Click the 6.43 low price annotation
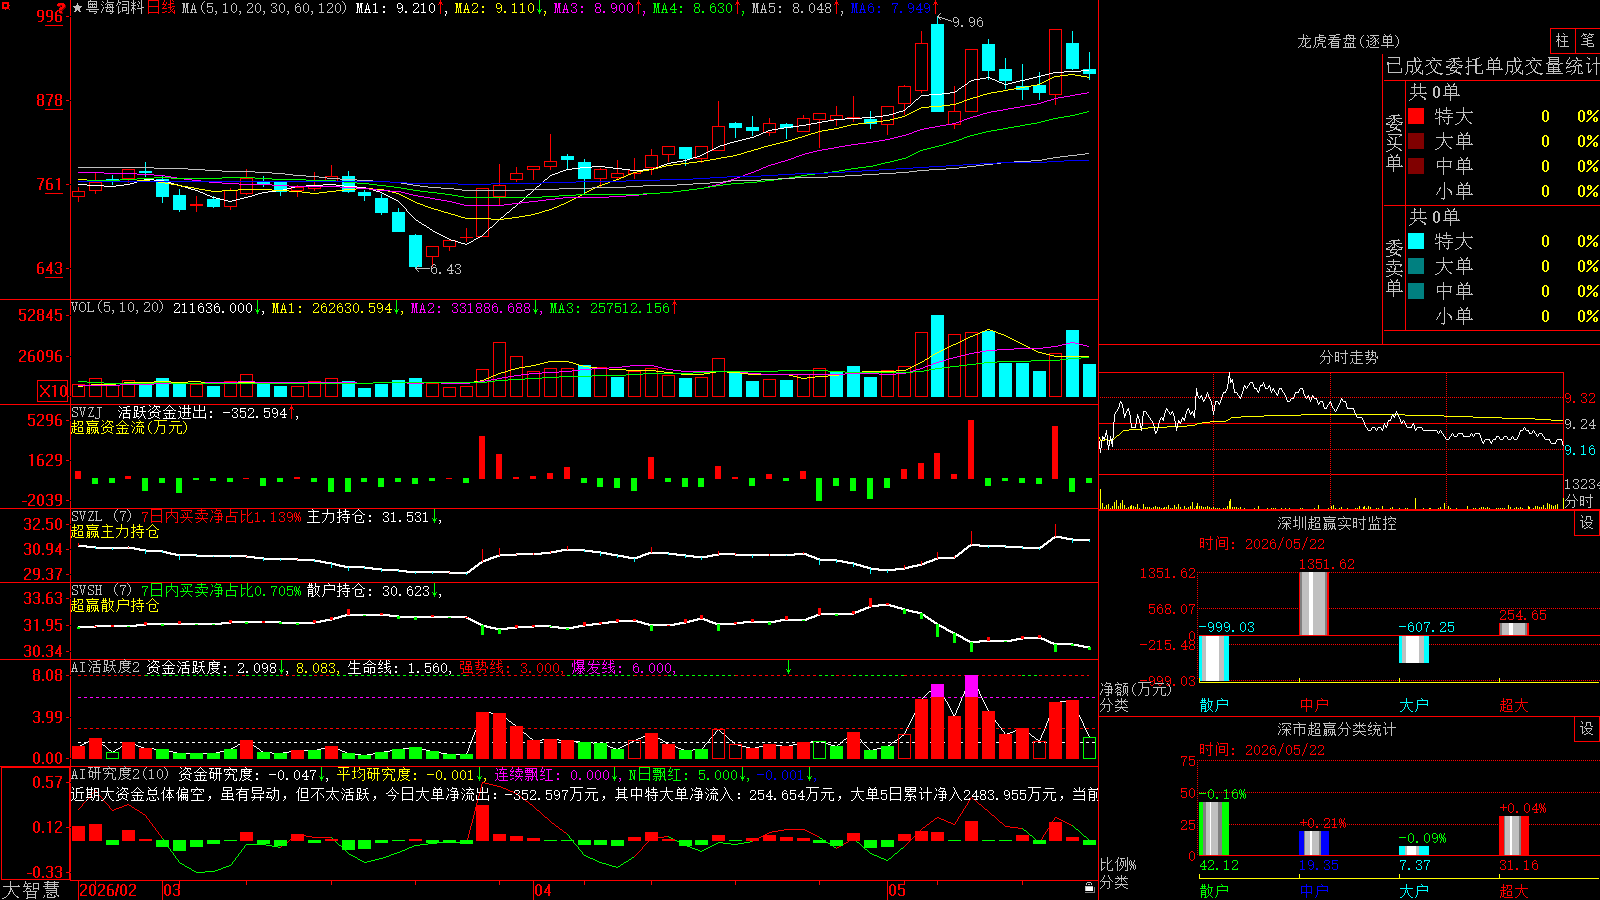 (x=446, y=269)
